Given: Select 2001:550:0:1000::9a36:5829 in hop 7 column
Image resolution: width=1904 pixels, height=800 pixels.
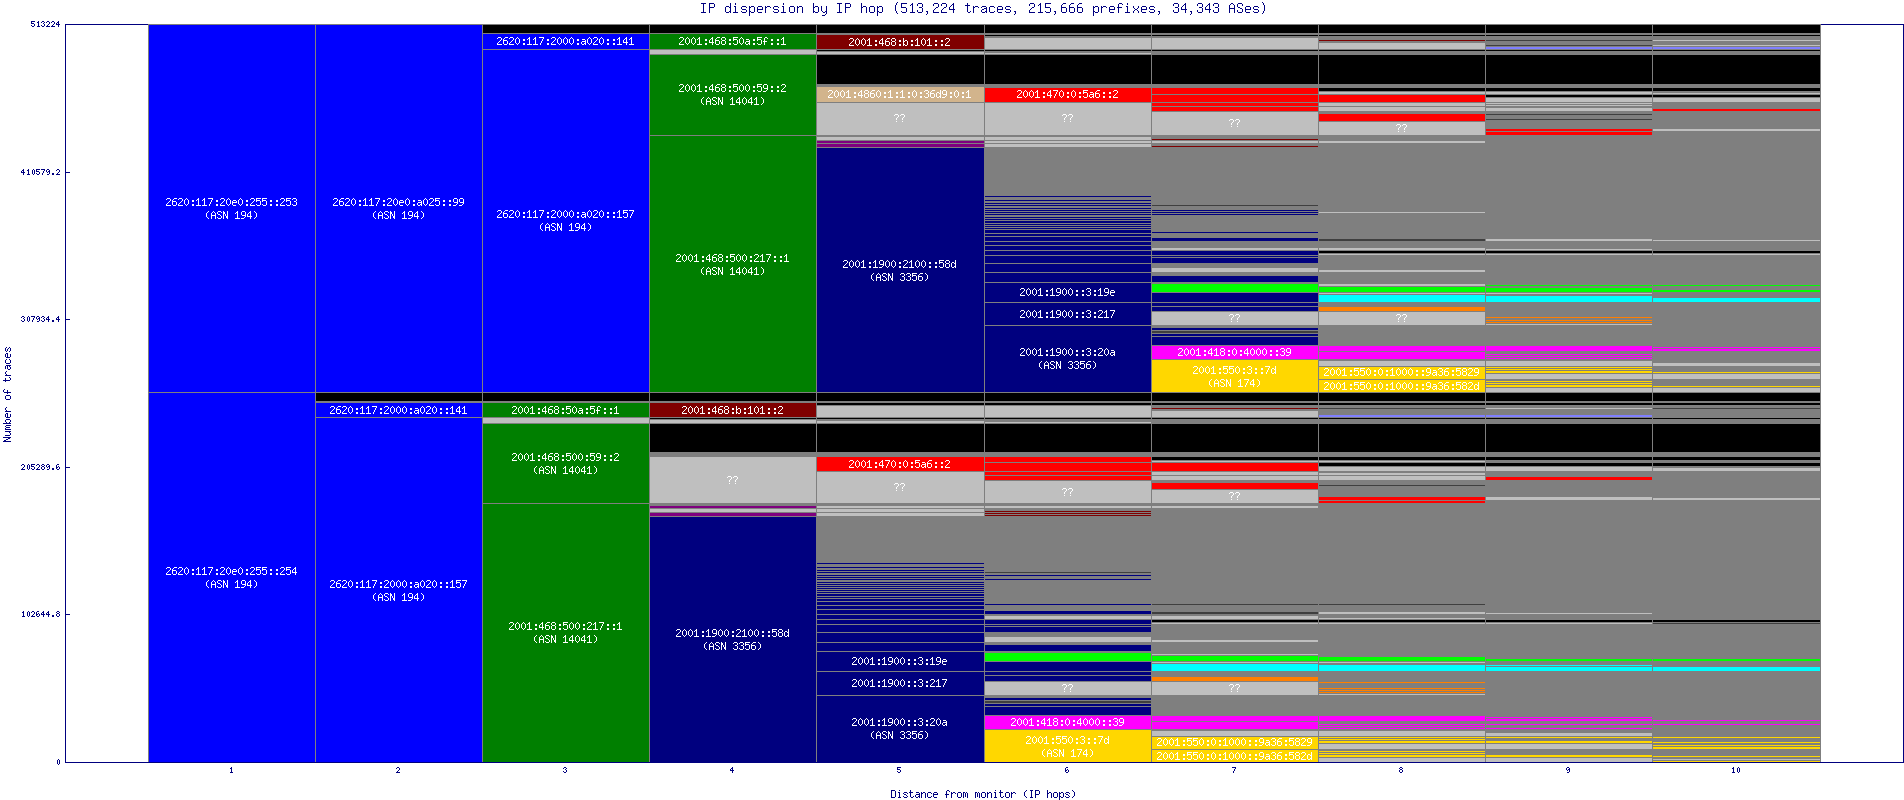Looking at the screenshot, I should (x=1235, y=742).
